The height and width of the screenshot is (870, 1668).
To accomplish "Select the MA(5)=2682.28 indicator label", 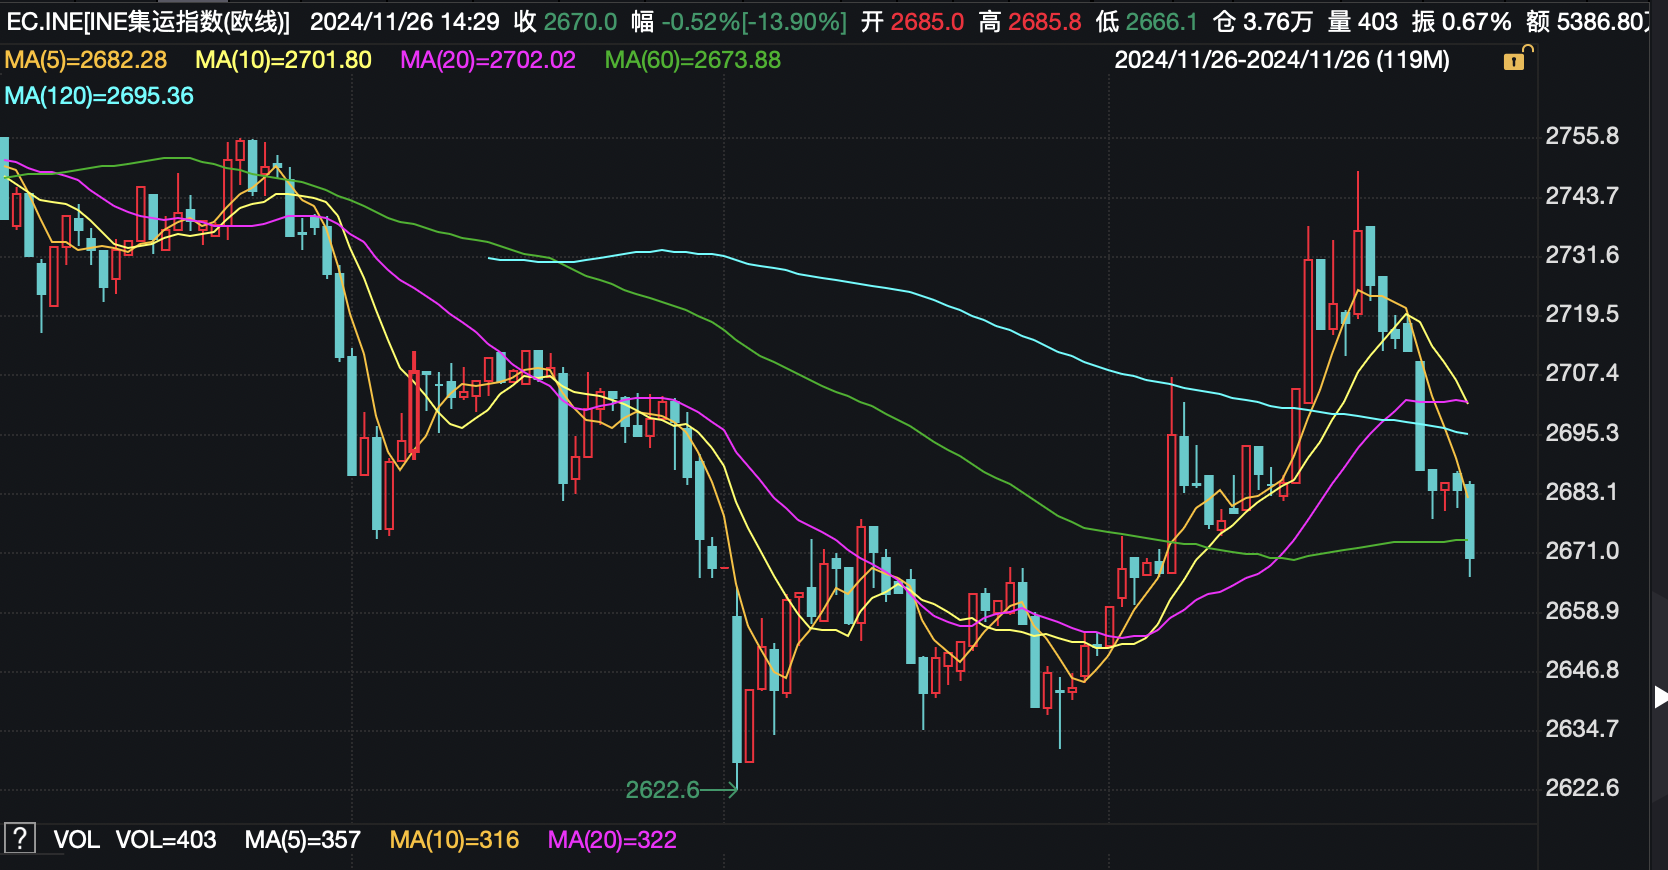I will point(86,60).
